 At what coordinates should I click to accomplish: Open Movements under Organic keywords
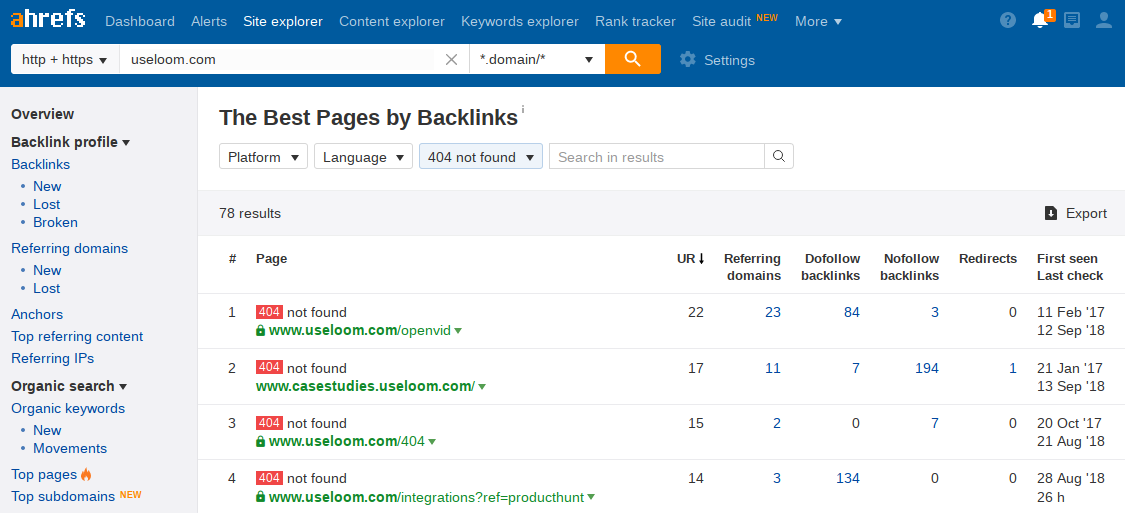pyautogui.click(x=70, y=448)
